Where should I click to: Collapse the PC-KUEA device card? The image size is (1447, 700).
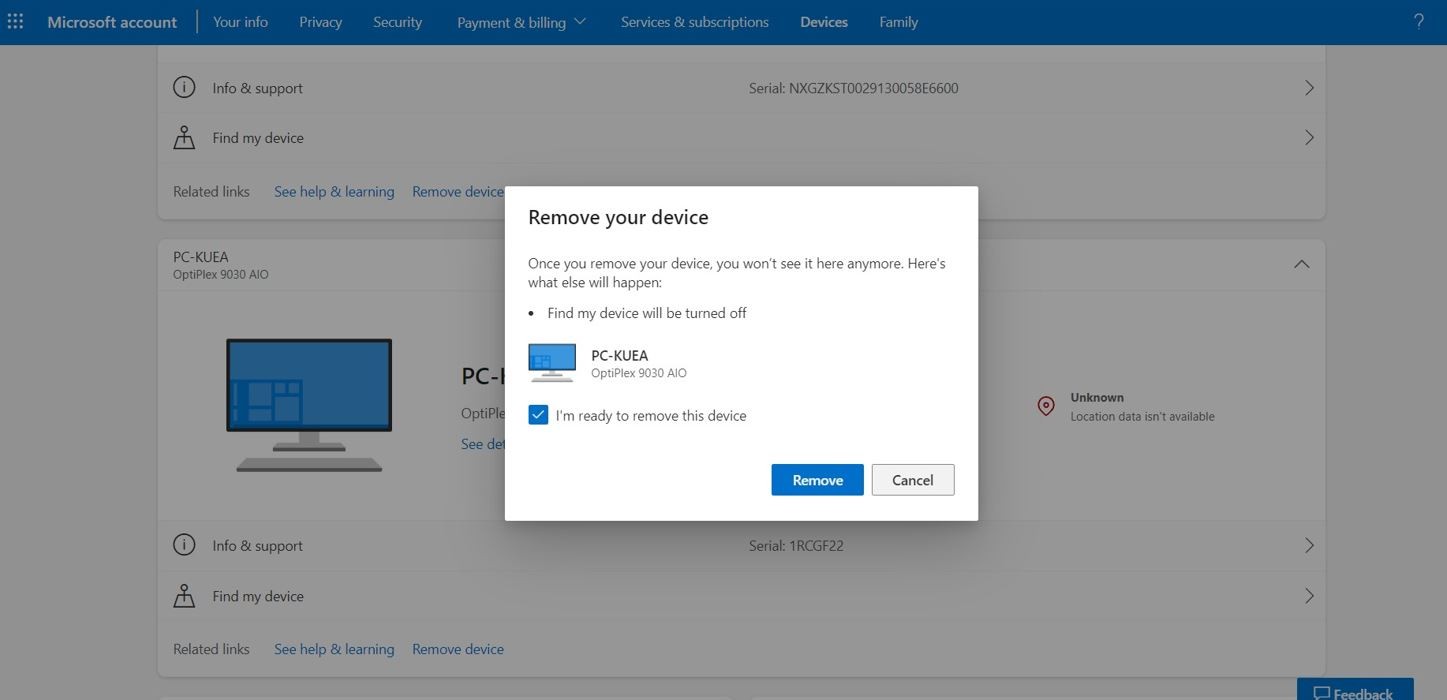pyautogui.click(x=1301, y=264)
